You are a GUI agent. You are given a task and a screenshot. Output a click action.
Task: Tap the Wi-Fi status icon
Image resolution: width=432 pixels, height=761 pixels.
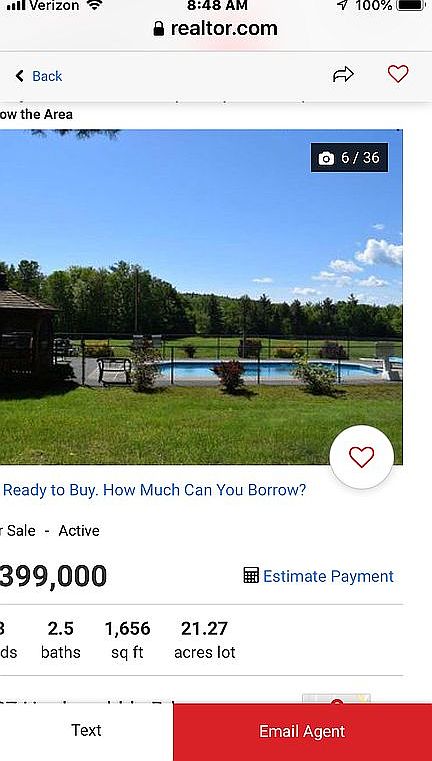coord(94,5)
